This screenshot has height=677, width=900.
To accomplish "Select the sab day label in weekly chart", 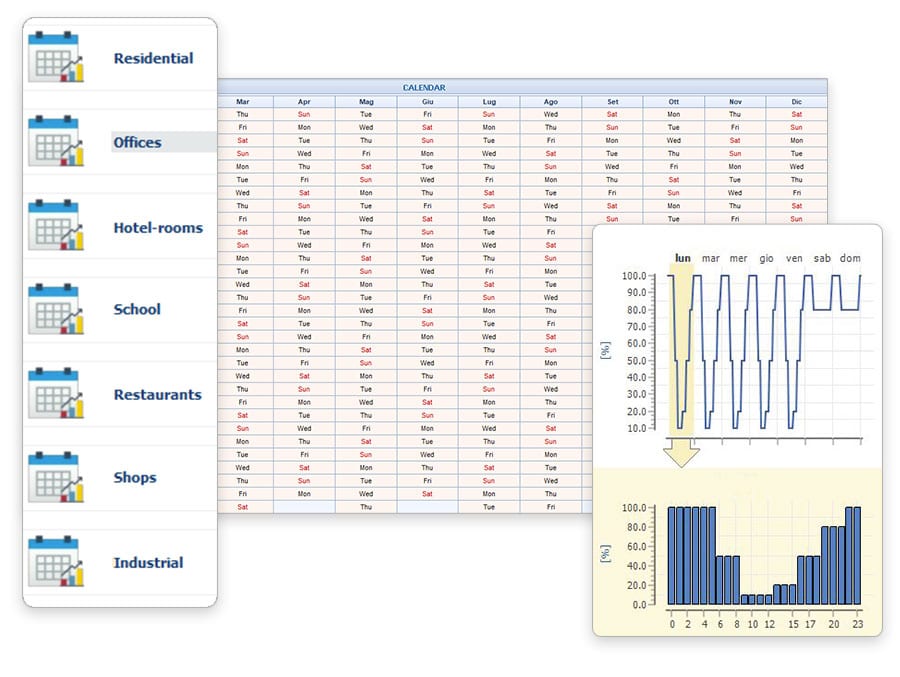I will [x=822, y=258].
